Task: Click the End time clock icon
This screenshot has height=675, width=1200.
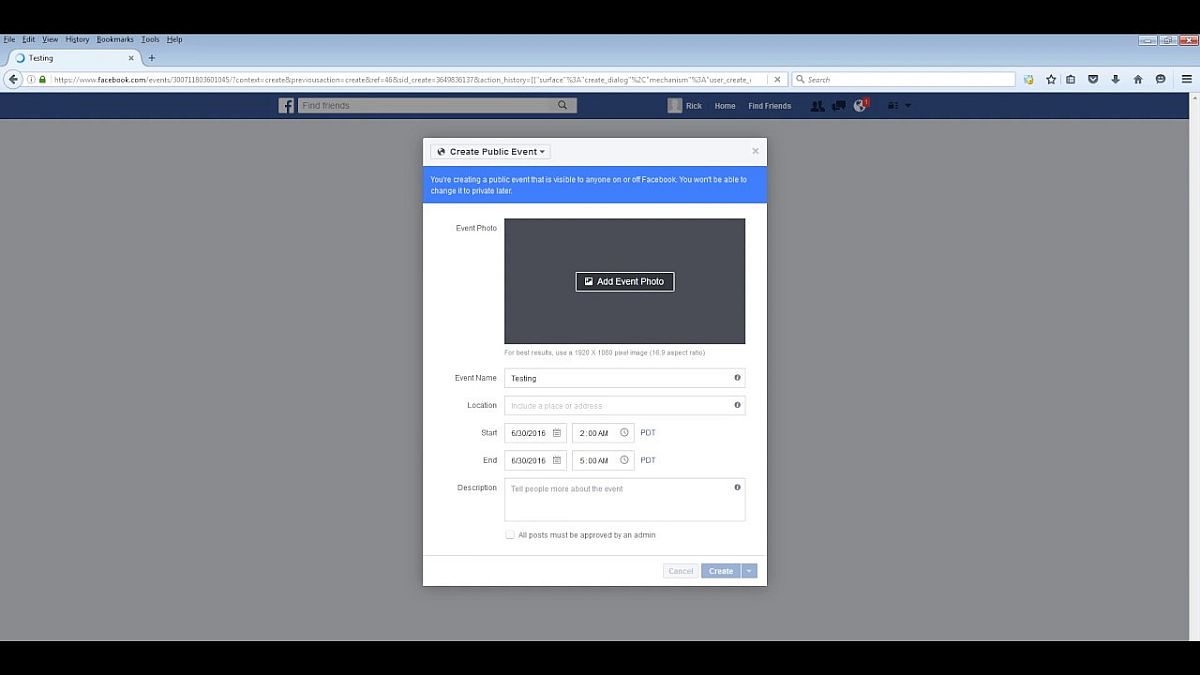Action: [624, 461]
